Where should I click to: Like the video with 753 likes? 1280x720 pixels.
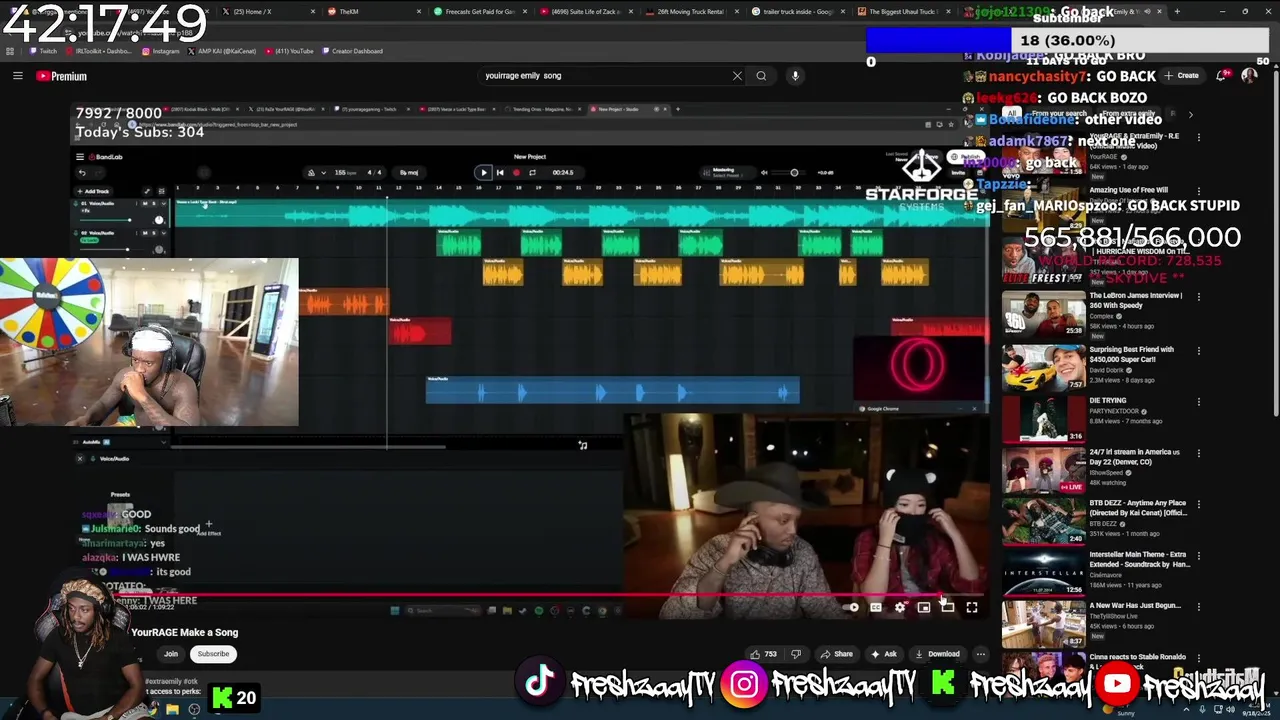tap(763, 654)
